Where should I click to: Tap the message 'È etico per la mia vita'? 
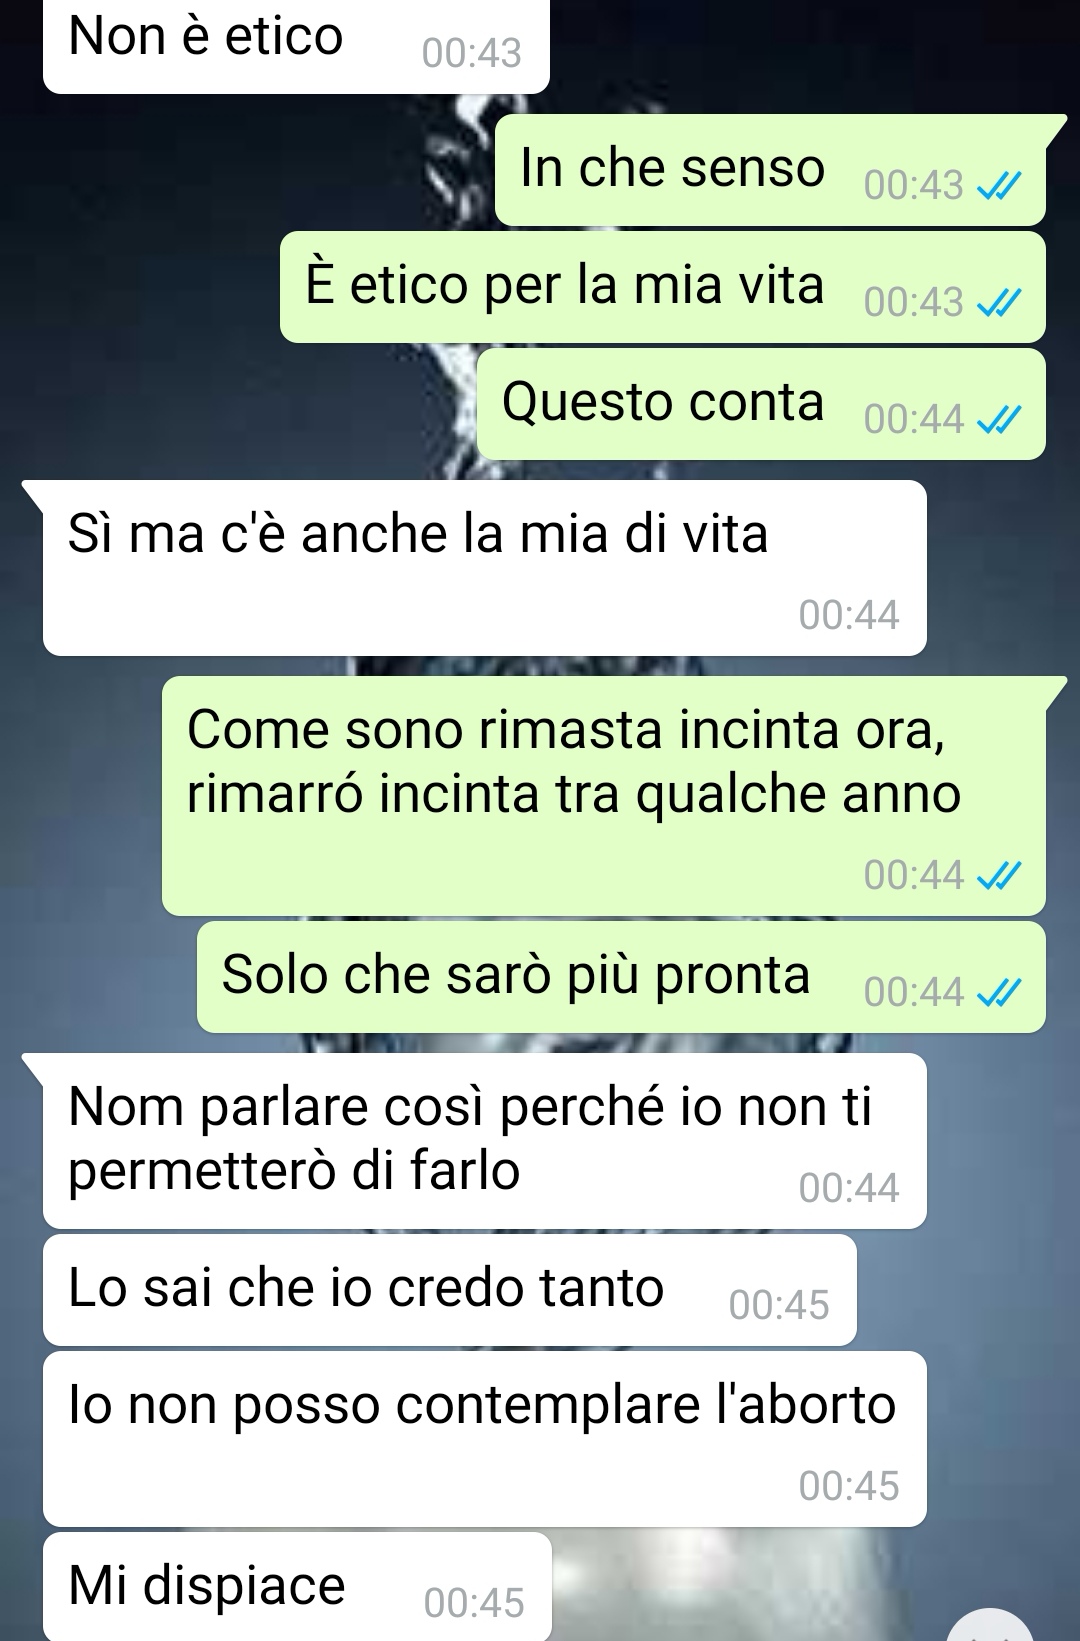click(663, 287)
